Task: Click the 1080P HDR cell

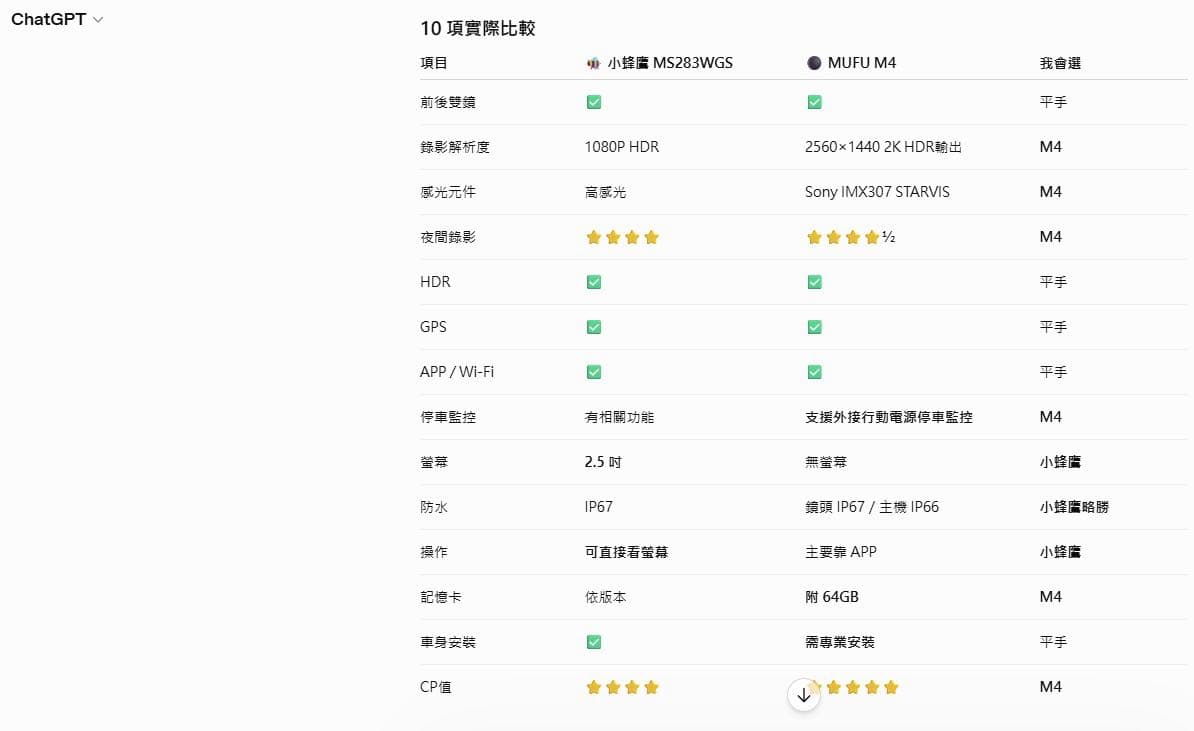Action: click(x=621, y=147)
